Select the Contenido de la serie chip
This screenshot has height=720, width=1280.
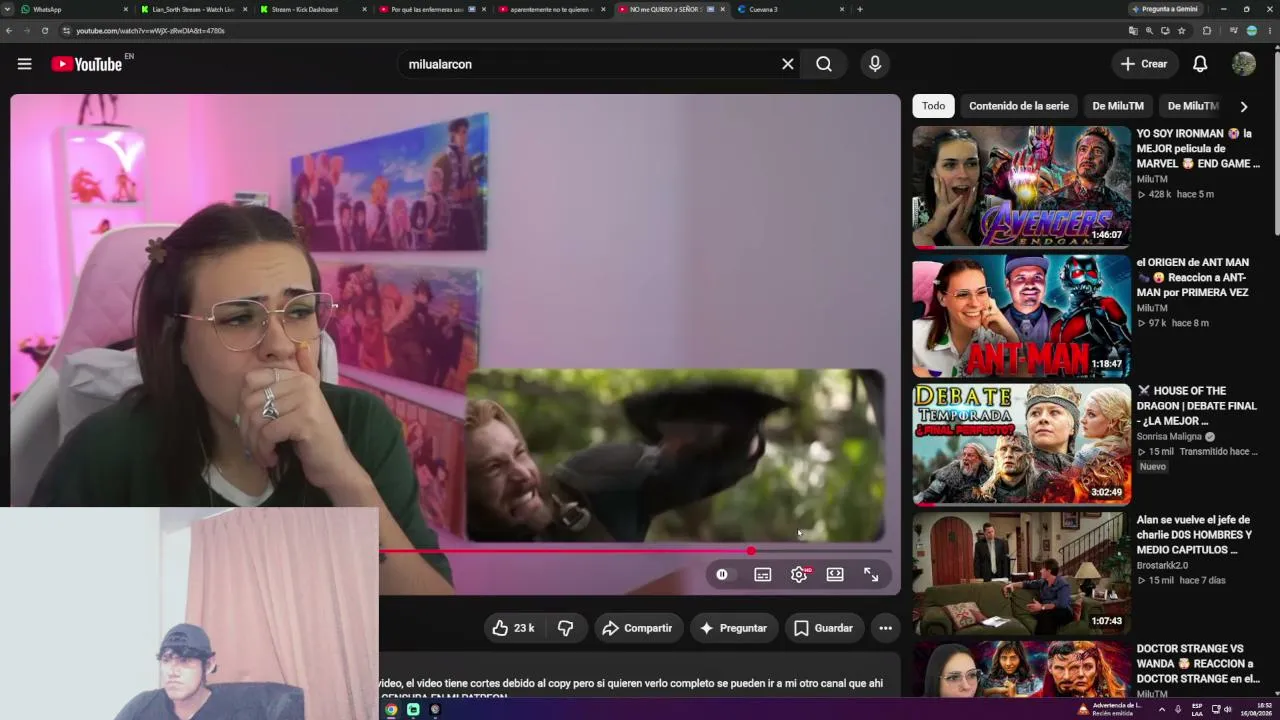[x=1019, y=106]
